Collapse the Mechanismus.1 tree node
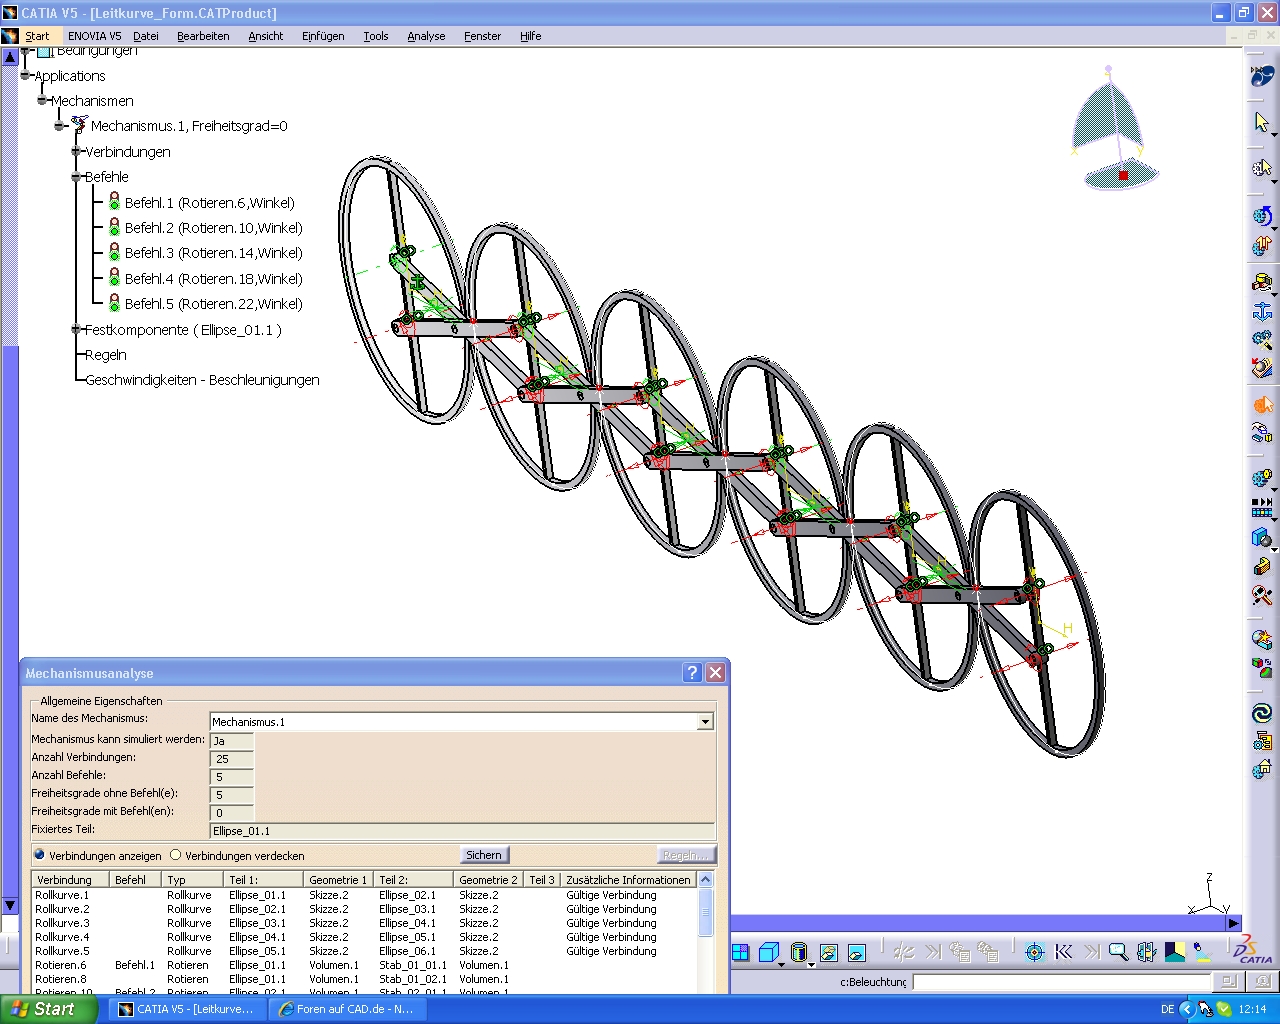1280x1024 pixels. click(60, 126)
